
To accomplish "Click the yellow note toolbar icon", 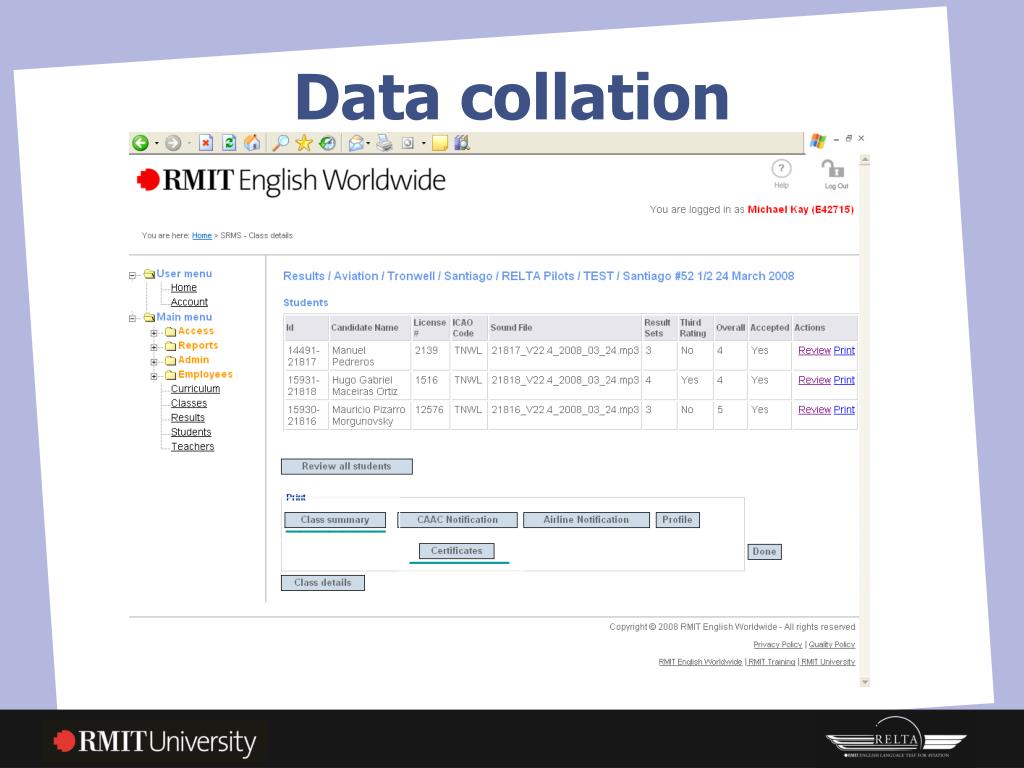I will click(x=440, y=143).
